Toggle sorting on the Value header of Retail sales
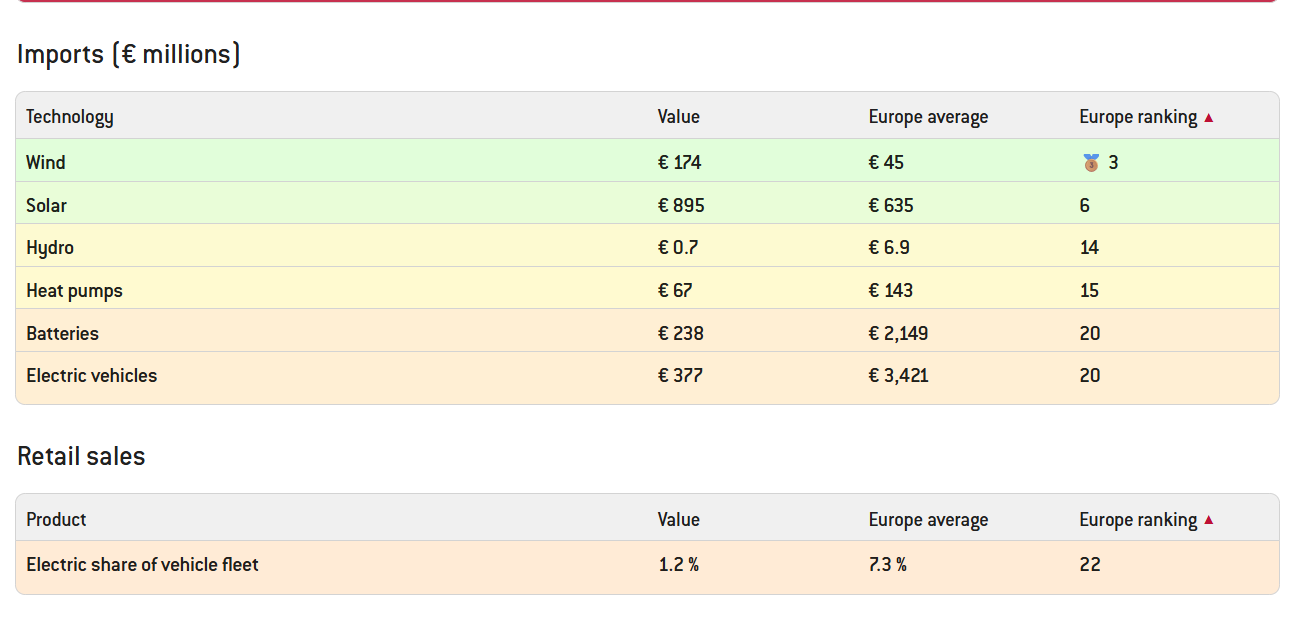This screenshot has width=1309, height=621. (x=679, y=519)
